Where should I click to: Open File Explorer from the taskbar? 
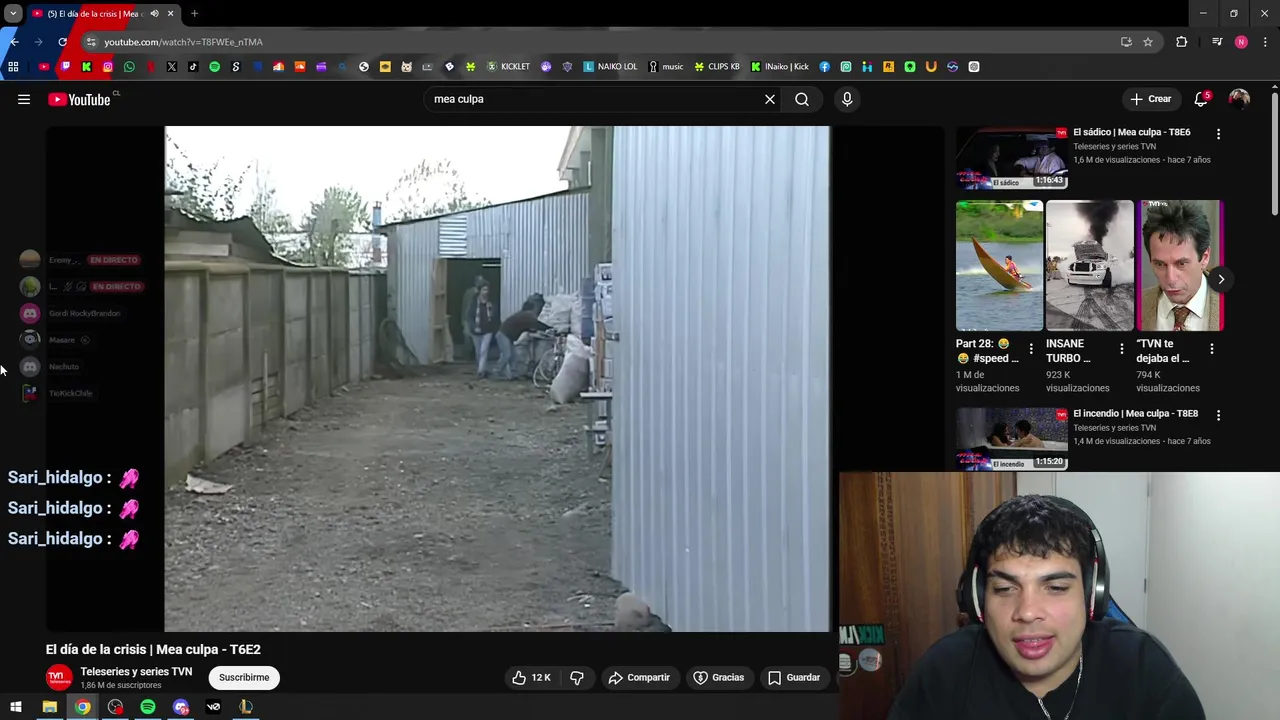click(49, 707)
